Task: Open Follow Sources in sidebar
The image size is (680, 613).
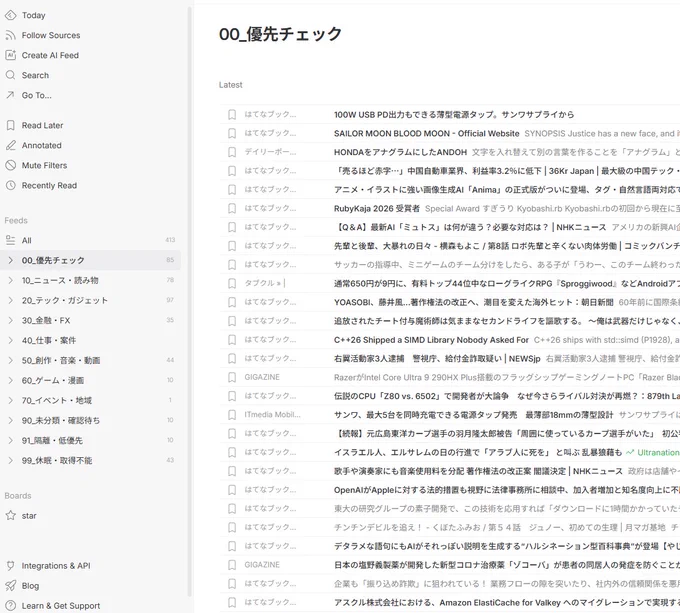Action: tap(51, 35)
